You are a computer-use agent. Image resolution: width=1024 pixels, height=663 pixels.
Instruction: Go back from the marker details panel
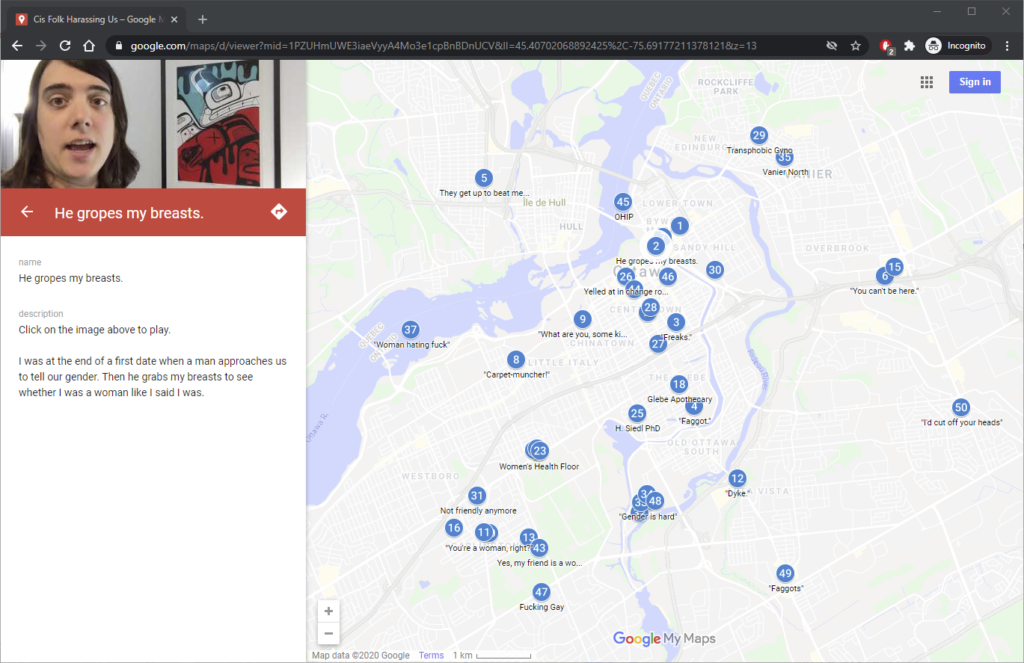(27, 212)
